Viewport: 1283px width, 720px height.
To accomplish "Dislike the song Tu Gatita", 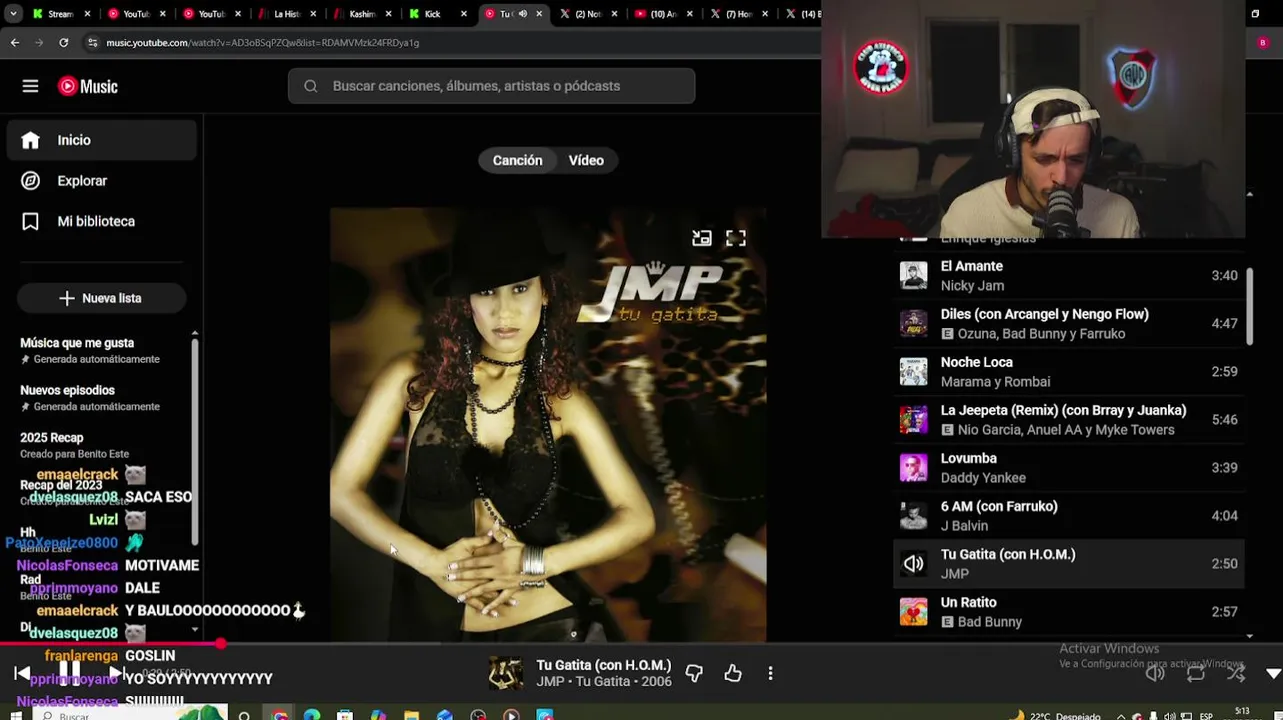I will click(x=694, y=673).
